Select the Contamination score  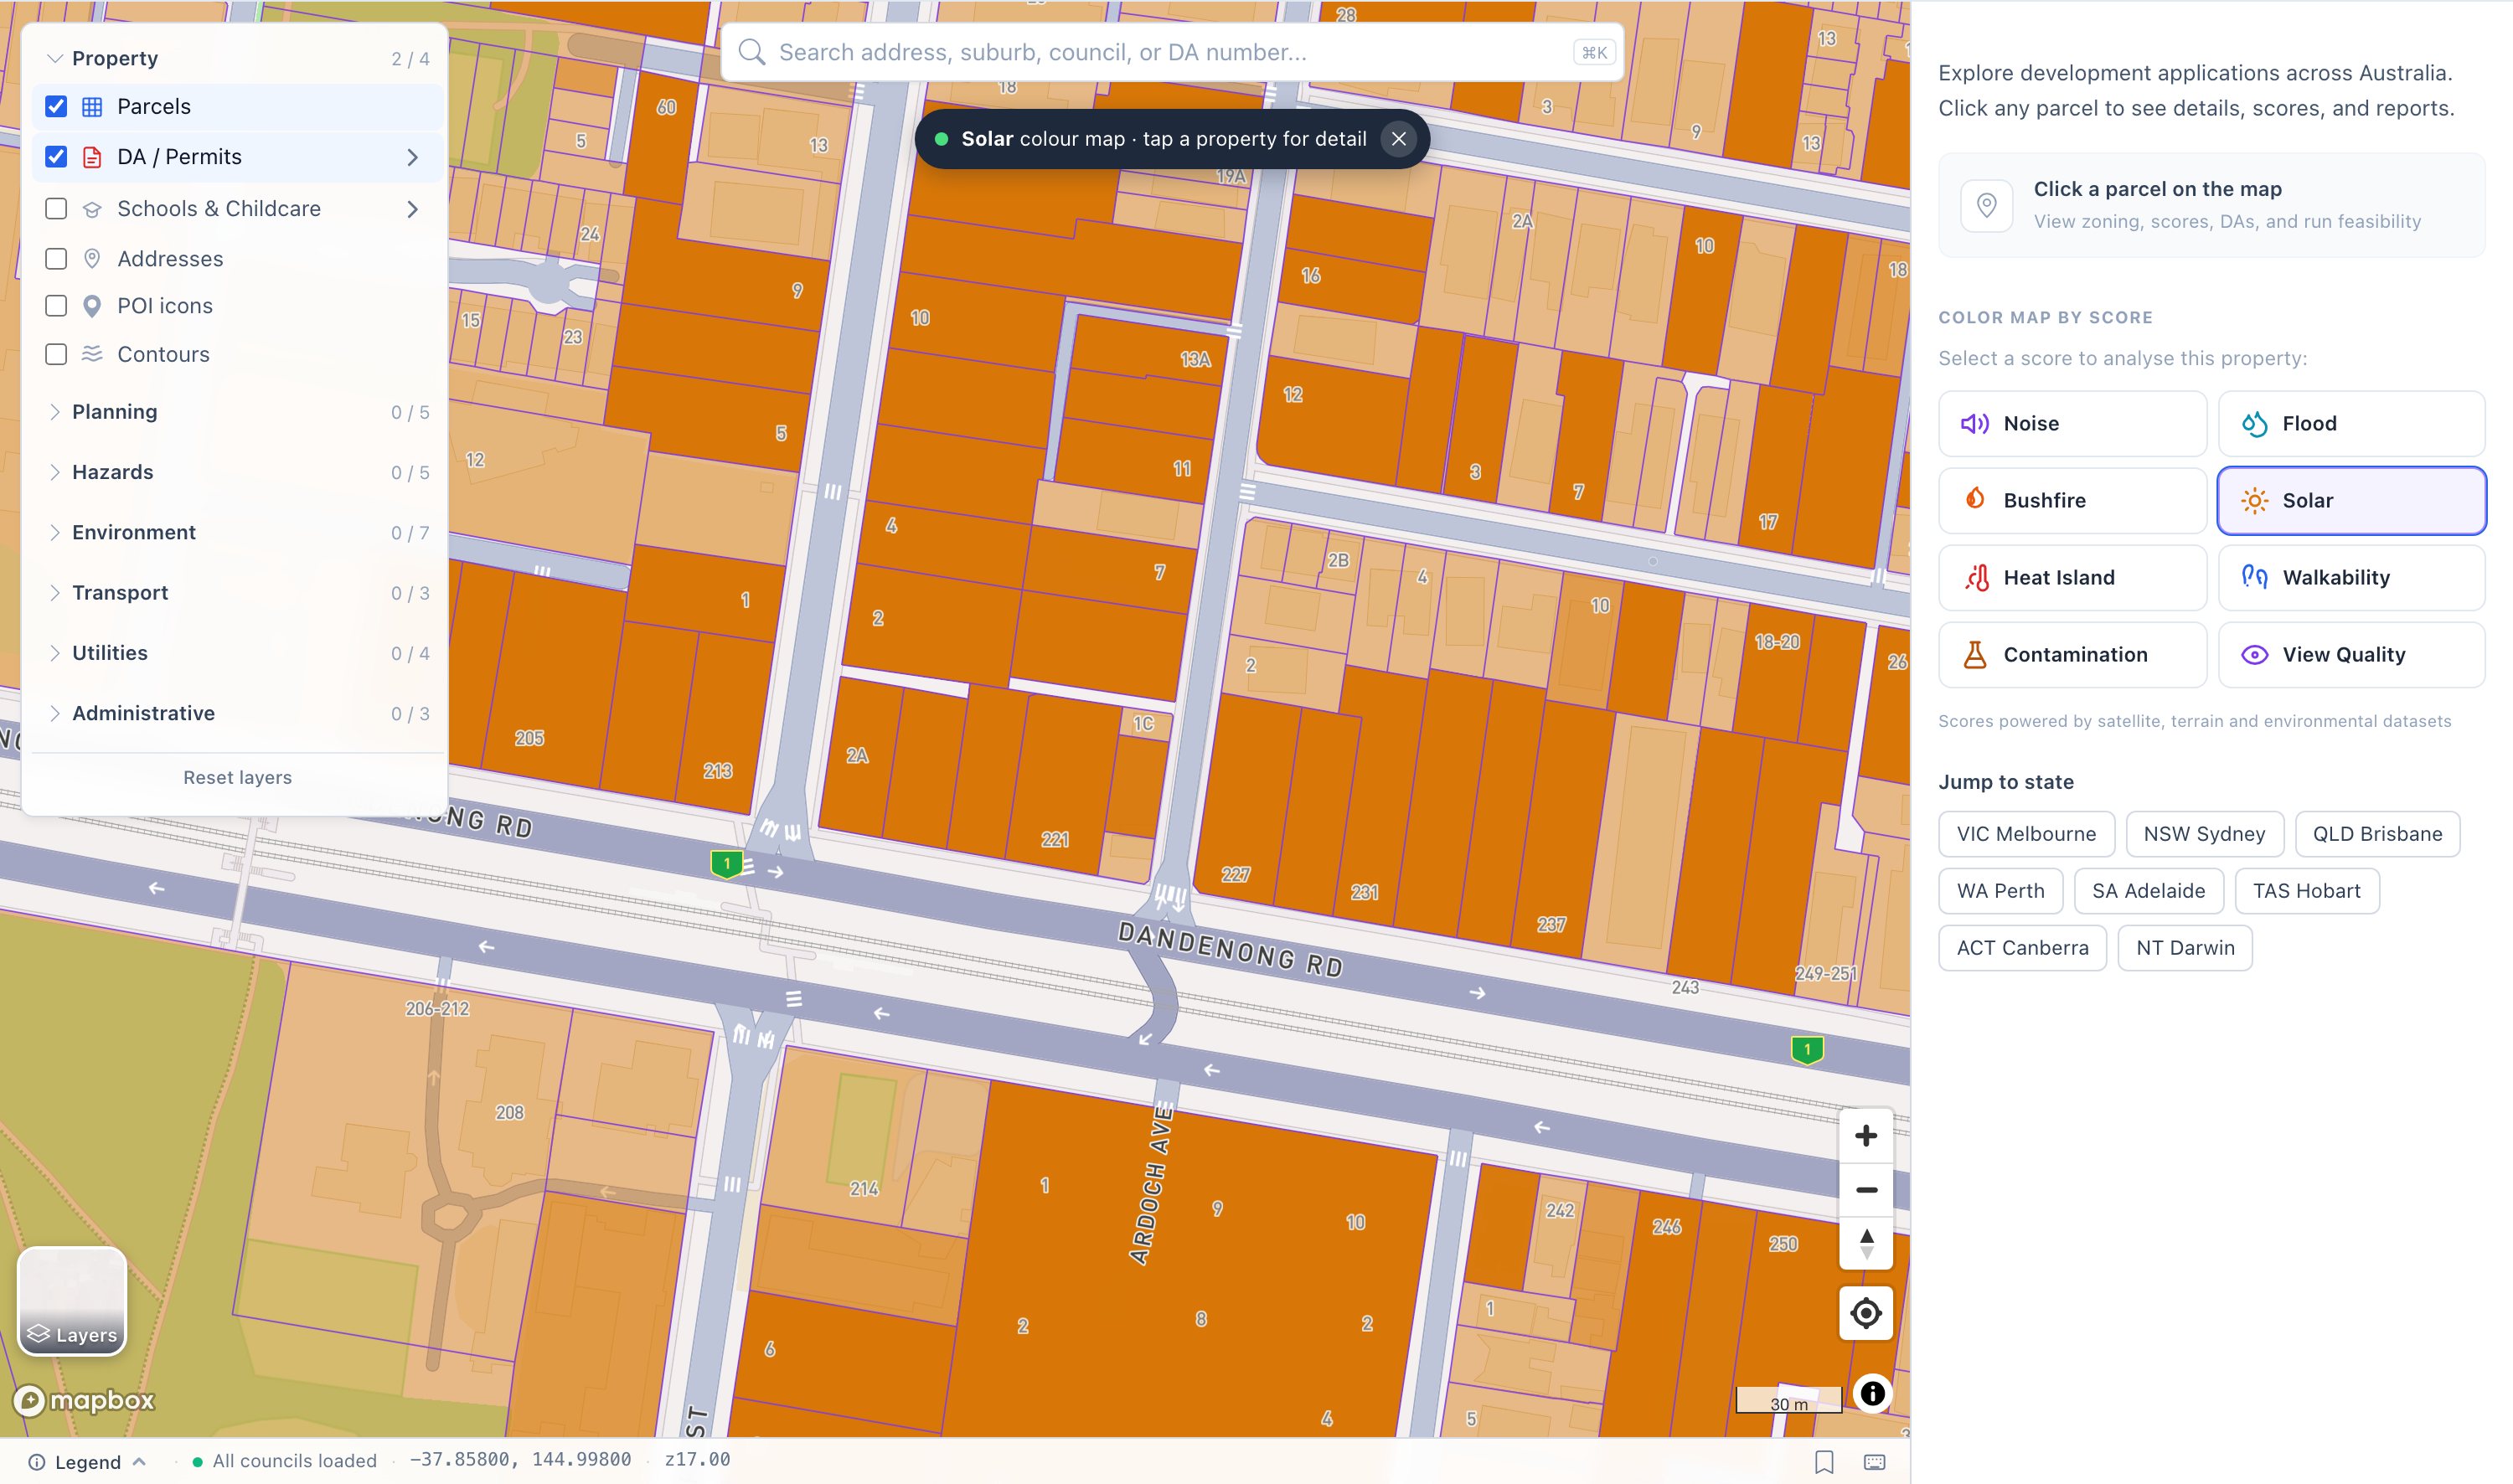click(2072, 655)
